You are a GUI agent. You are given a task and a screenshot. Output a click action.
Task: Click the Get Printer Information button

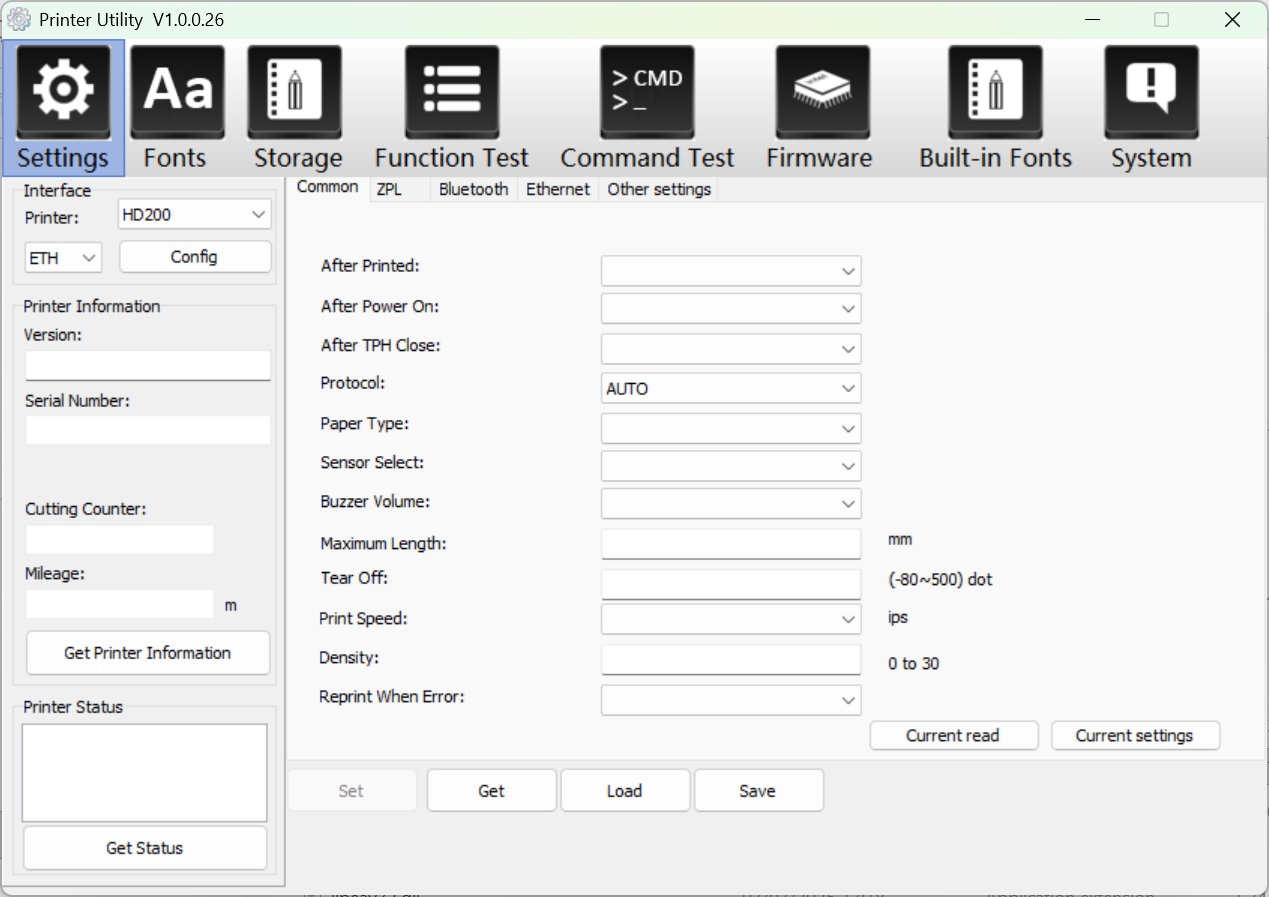click(x=147, y=653)
